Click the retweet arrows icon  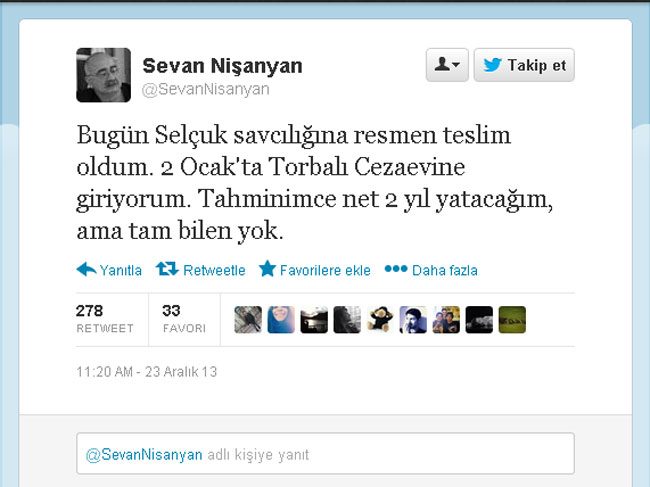(167, 269)
